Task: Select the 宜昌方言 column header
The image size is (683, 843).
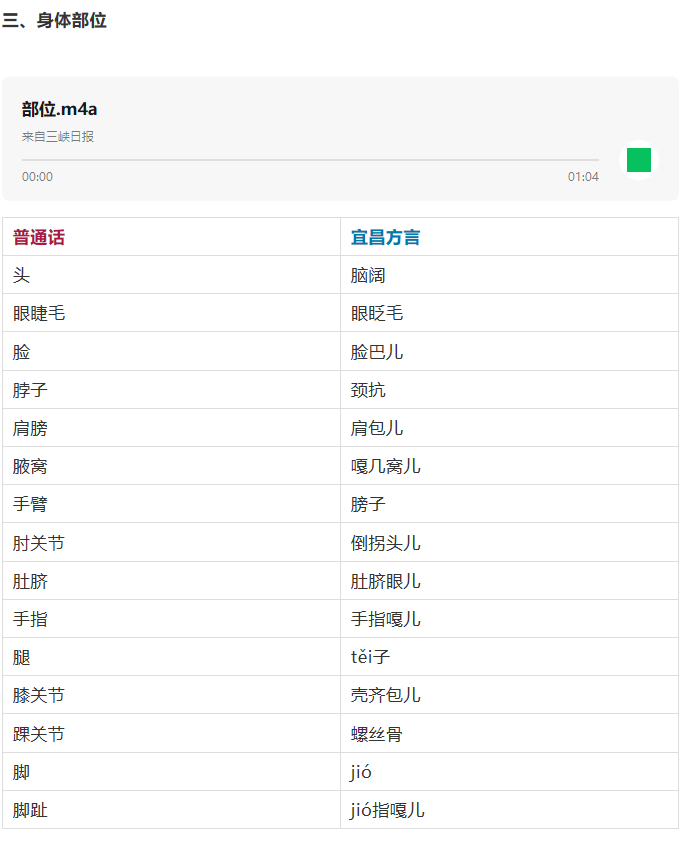Action: (x=385, y=238)
